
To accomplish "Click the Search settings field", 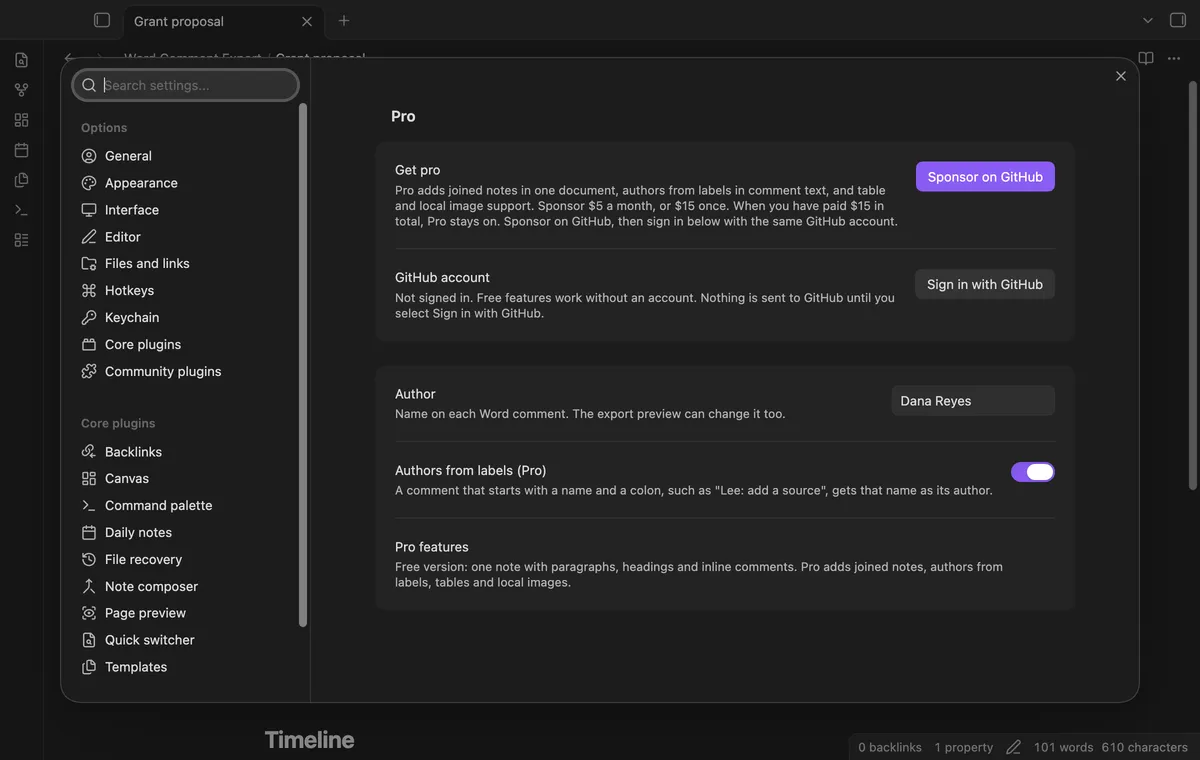I will pos(186,85).
